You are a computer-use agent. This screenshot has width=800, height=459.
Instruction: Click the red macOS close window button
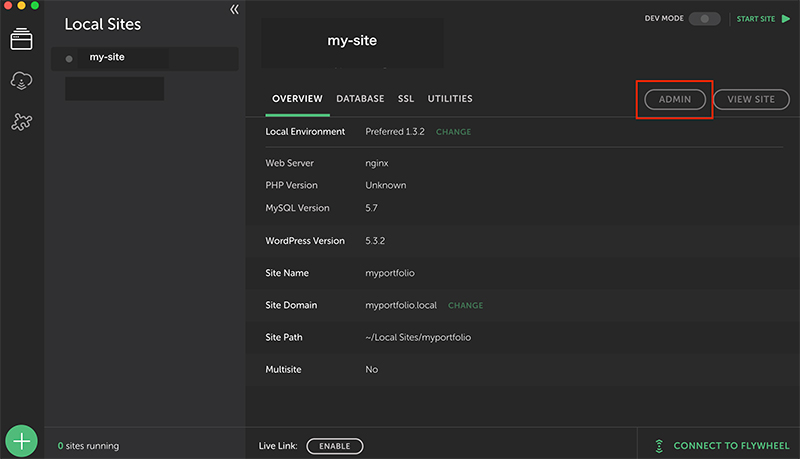click(x=8, y=5)
